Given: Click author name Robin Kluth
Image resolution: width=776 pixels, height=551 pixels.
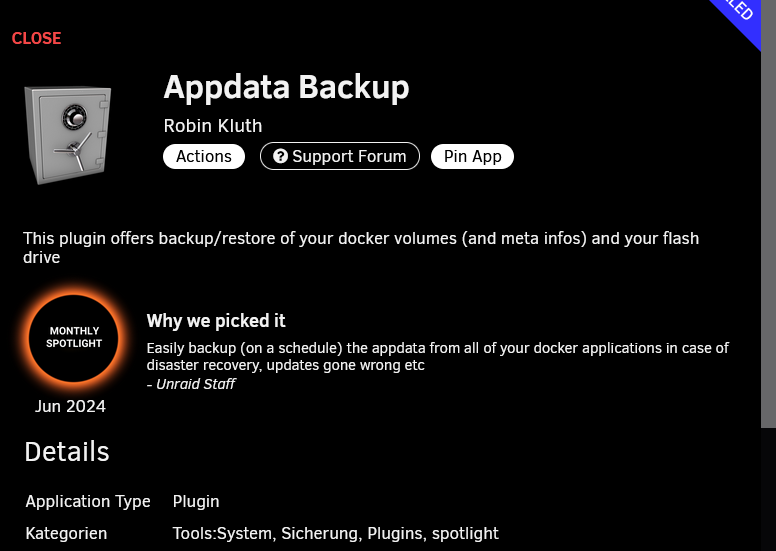Looking at the screenshot, I should click(213, 126).
